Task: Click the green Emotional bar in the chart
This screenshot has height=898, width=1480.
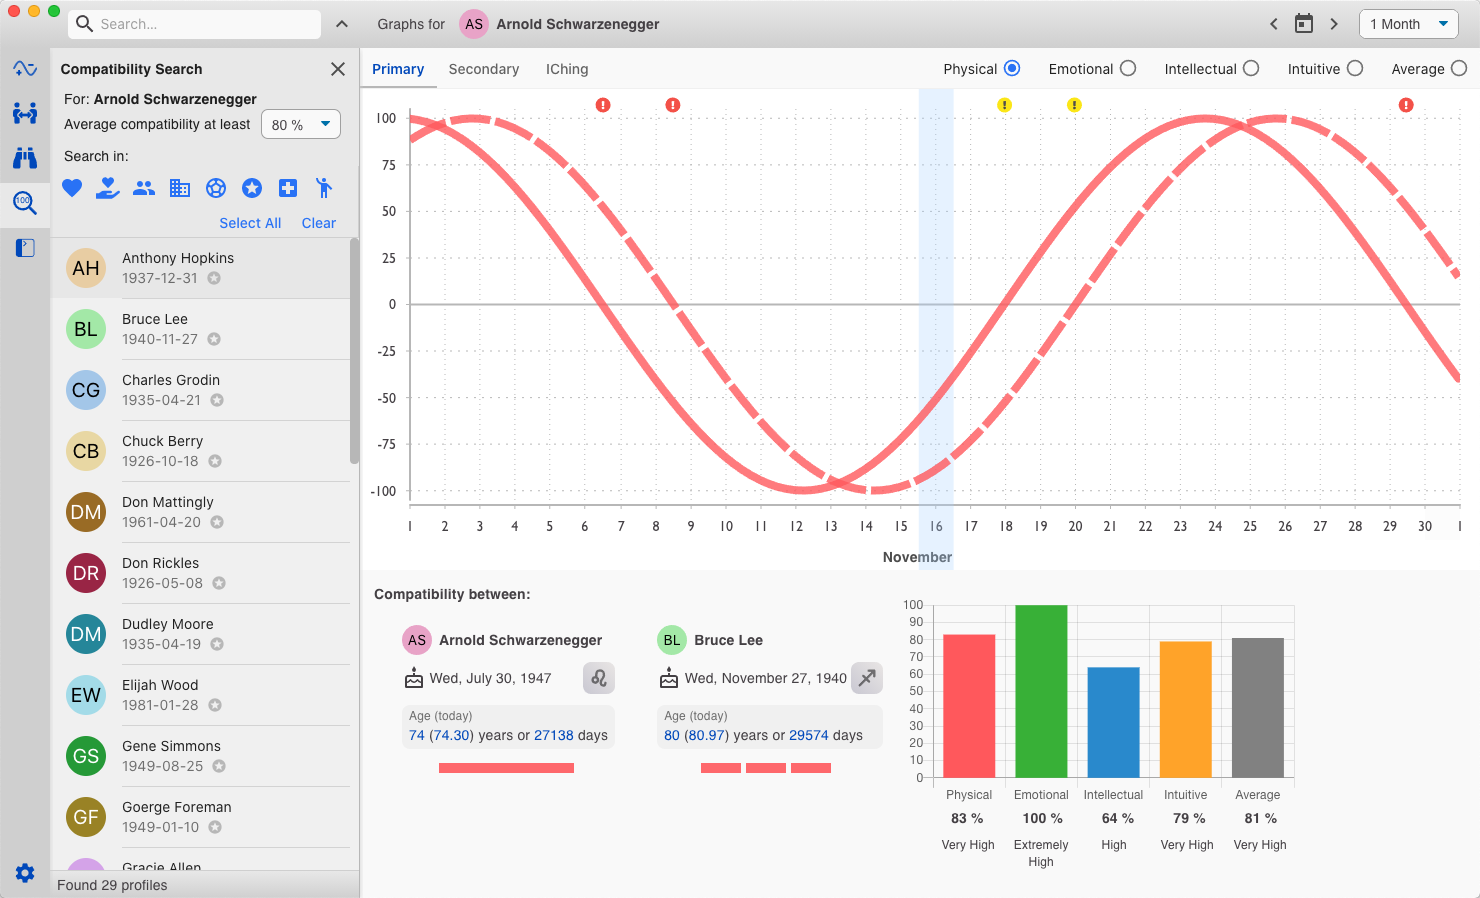Action: pyautogui.click(x=1041, y=691)
